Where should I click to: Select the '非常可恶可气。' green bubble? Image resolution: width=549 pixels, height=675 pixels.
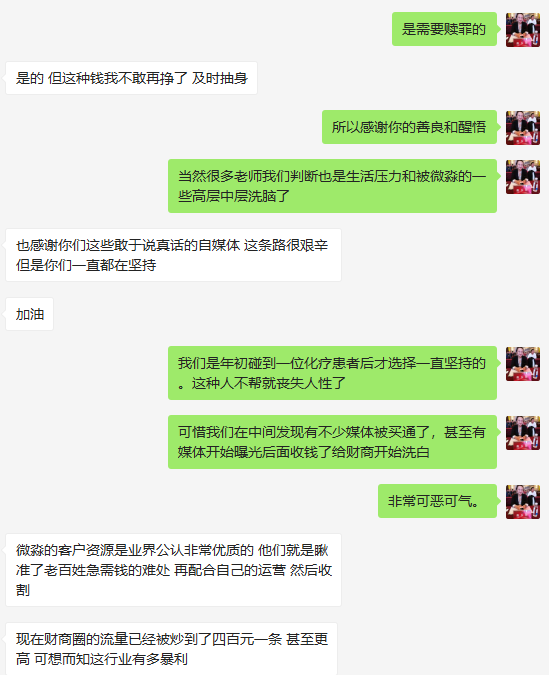pyautogui.click(x=437, y=501)
